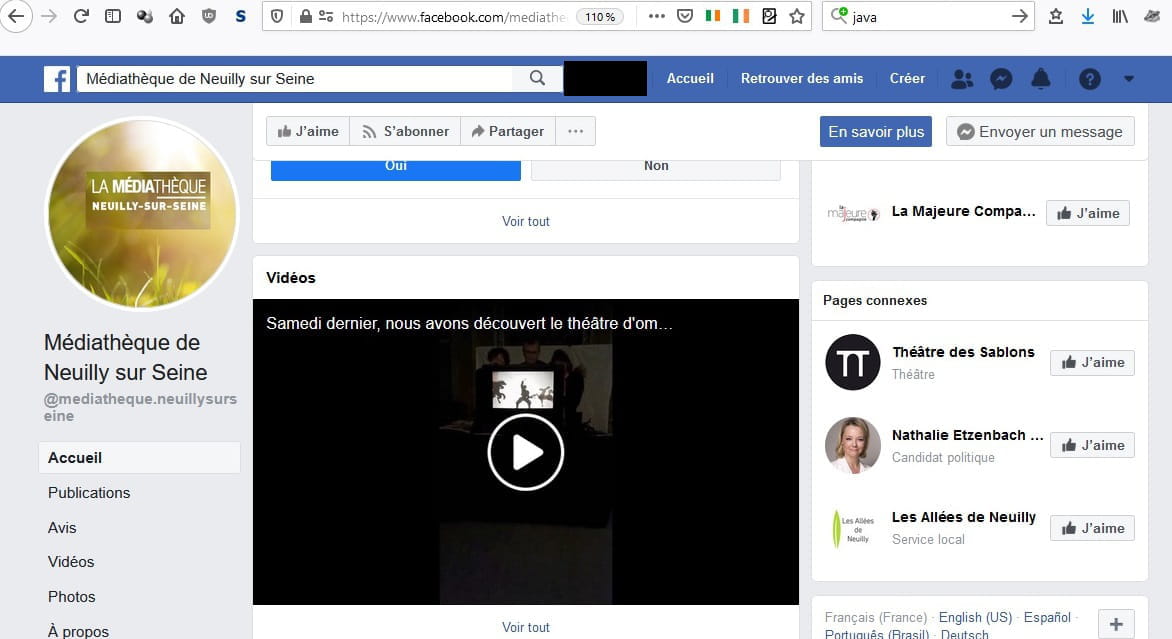Click Envoyer un message button
The width and height of the screenshot is (1172, 639).
pos(1040,132)
